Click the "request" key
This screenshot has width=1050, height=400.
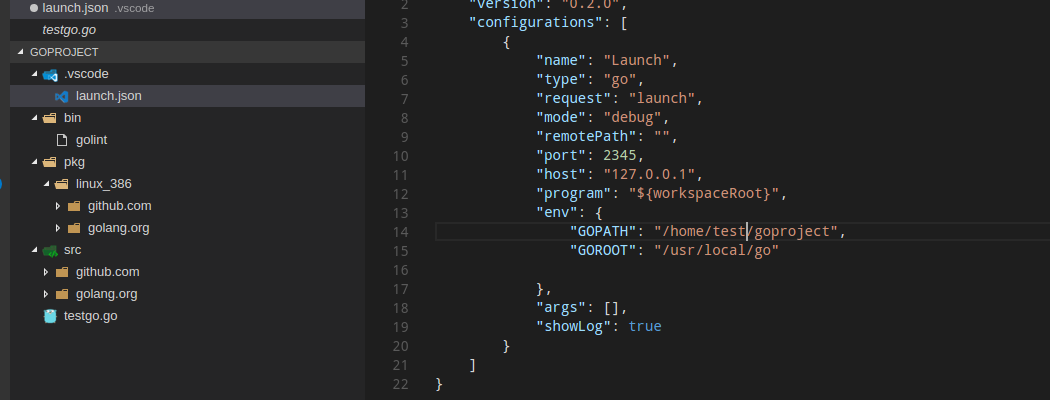click(x=574, y=98)
